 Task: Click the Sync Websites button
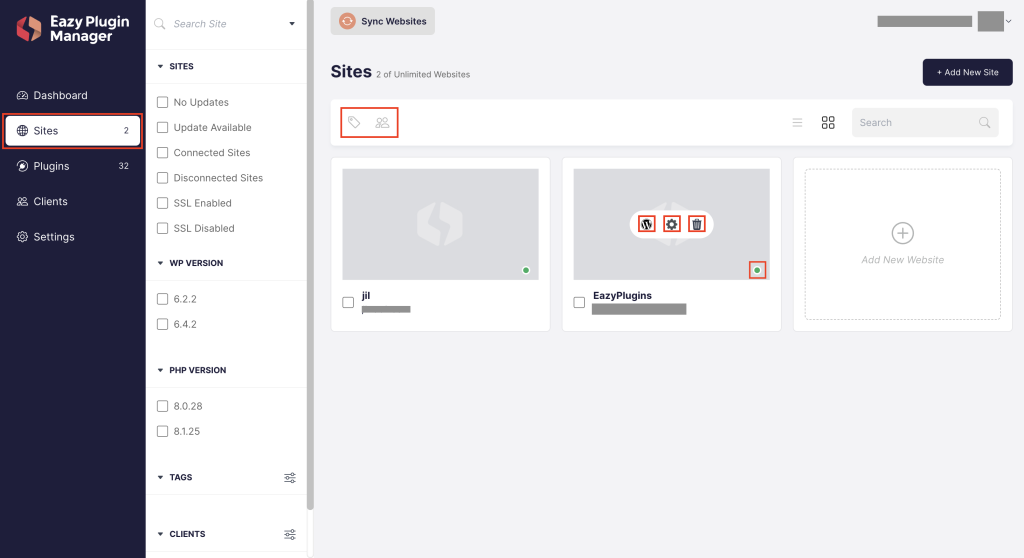click(x=383, y=21)
